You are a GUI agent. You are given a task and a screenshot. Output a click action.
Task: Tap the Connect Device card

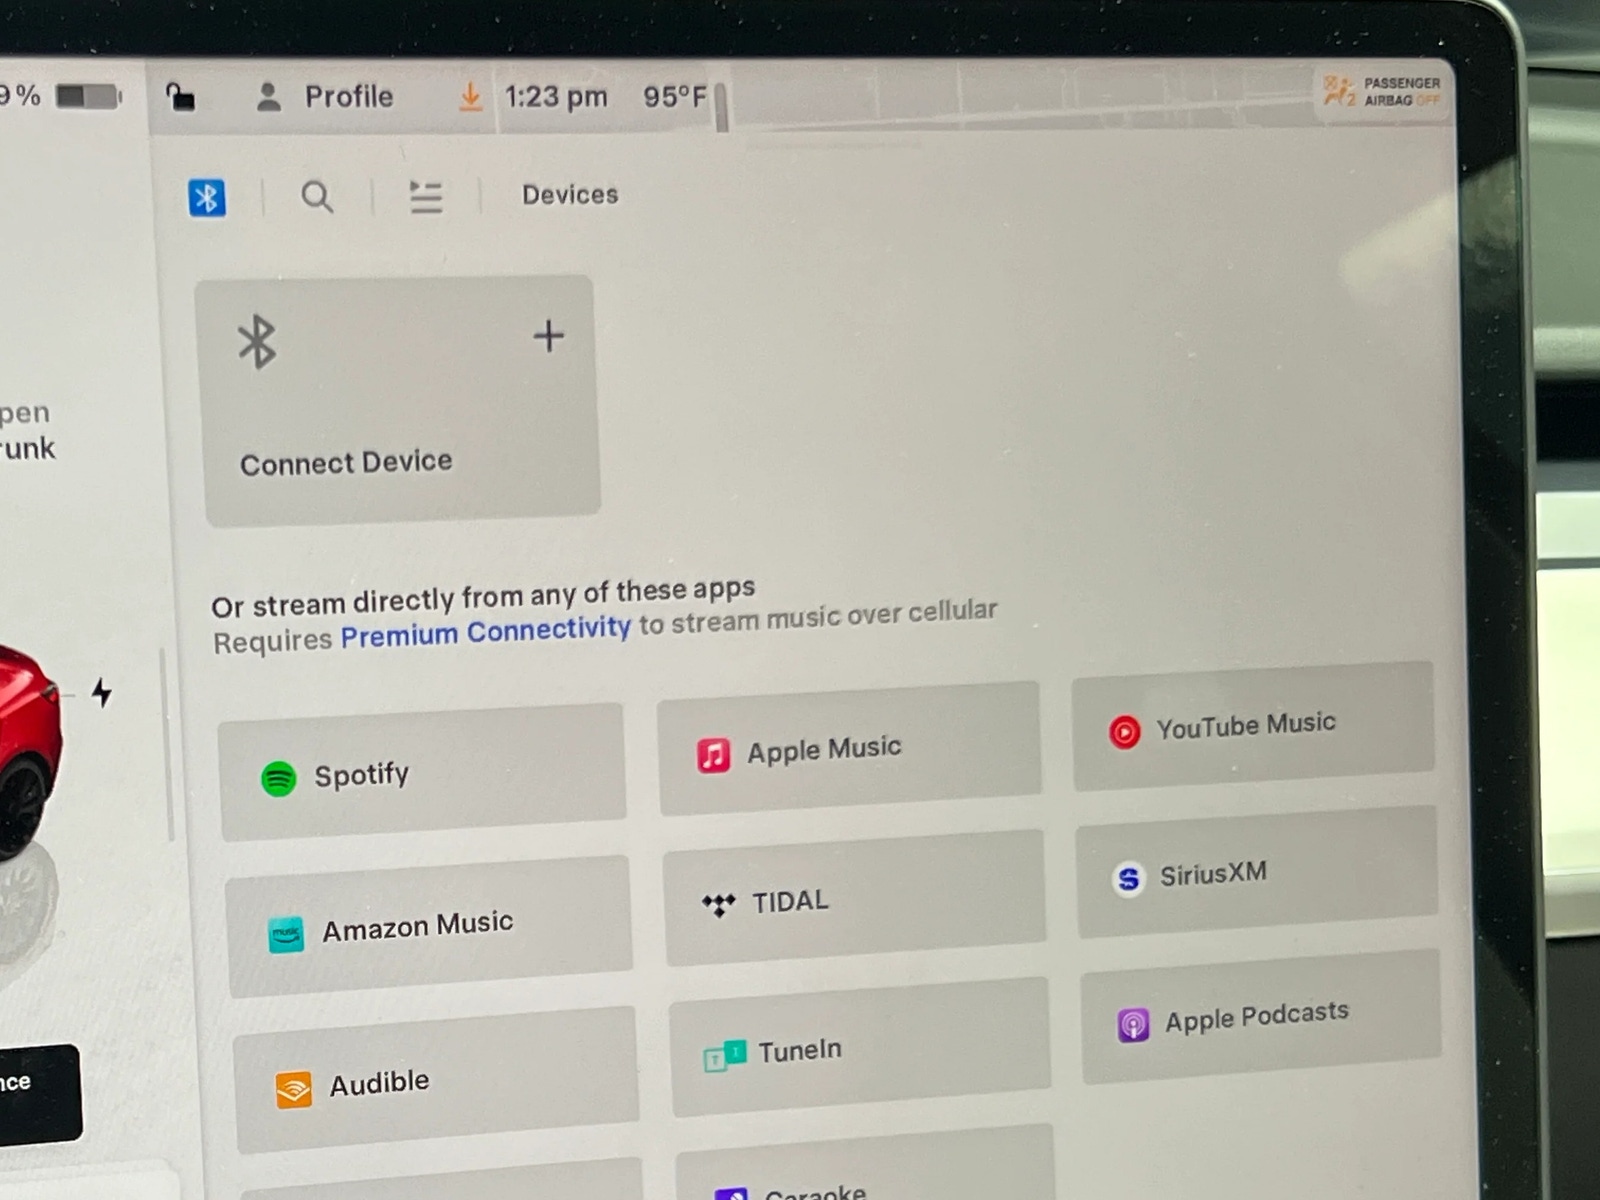click(x=398, y=400)
